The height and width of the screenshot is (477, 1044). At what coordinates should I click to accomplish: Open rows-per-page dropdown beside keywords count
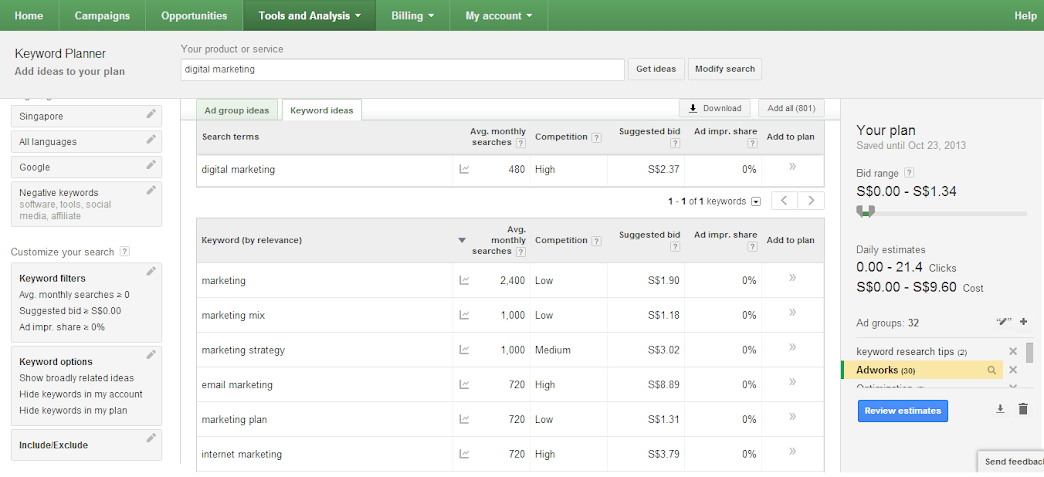tap(756, 202)
